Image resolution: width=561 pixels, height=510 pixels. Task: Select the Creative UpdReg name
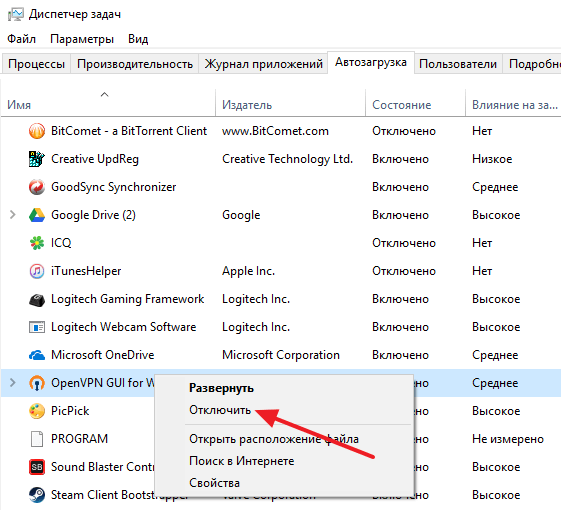[x=95, y=159]
